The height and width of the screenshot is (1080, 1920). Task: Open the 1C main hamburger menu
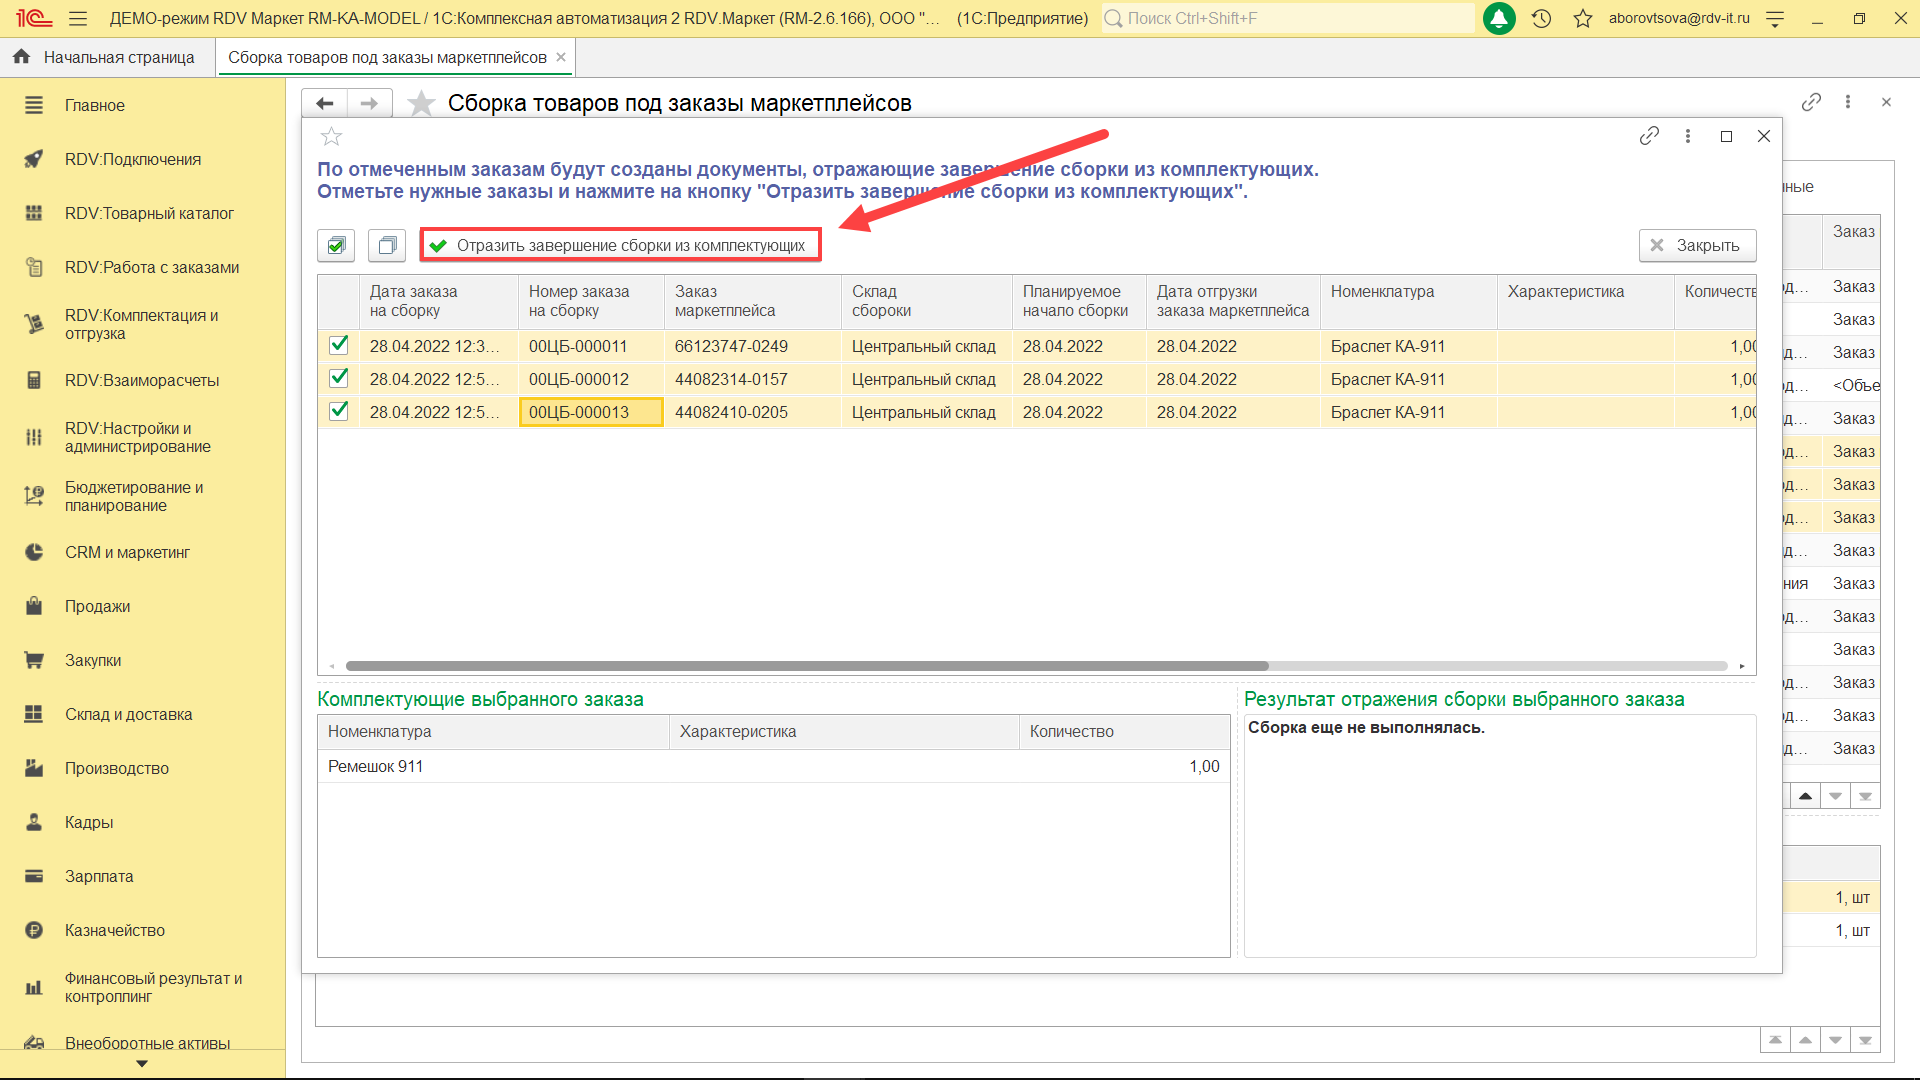click(x=78, y=18)
